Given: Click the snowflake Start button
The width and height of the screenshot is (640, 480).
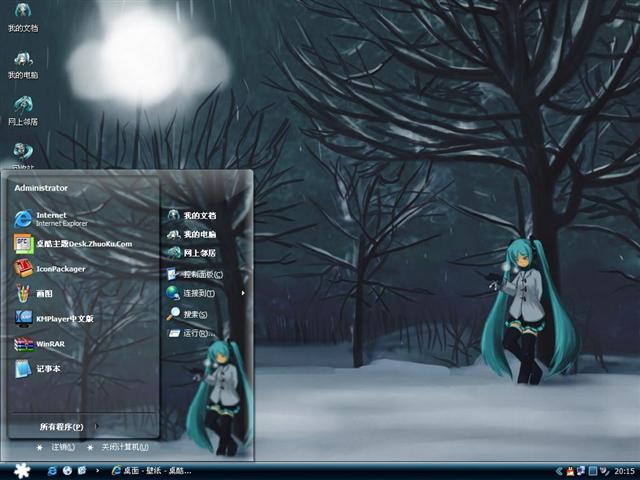Looking at the screenshot, I should click(22, 471).
